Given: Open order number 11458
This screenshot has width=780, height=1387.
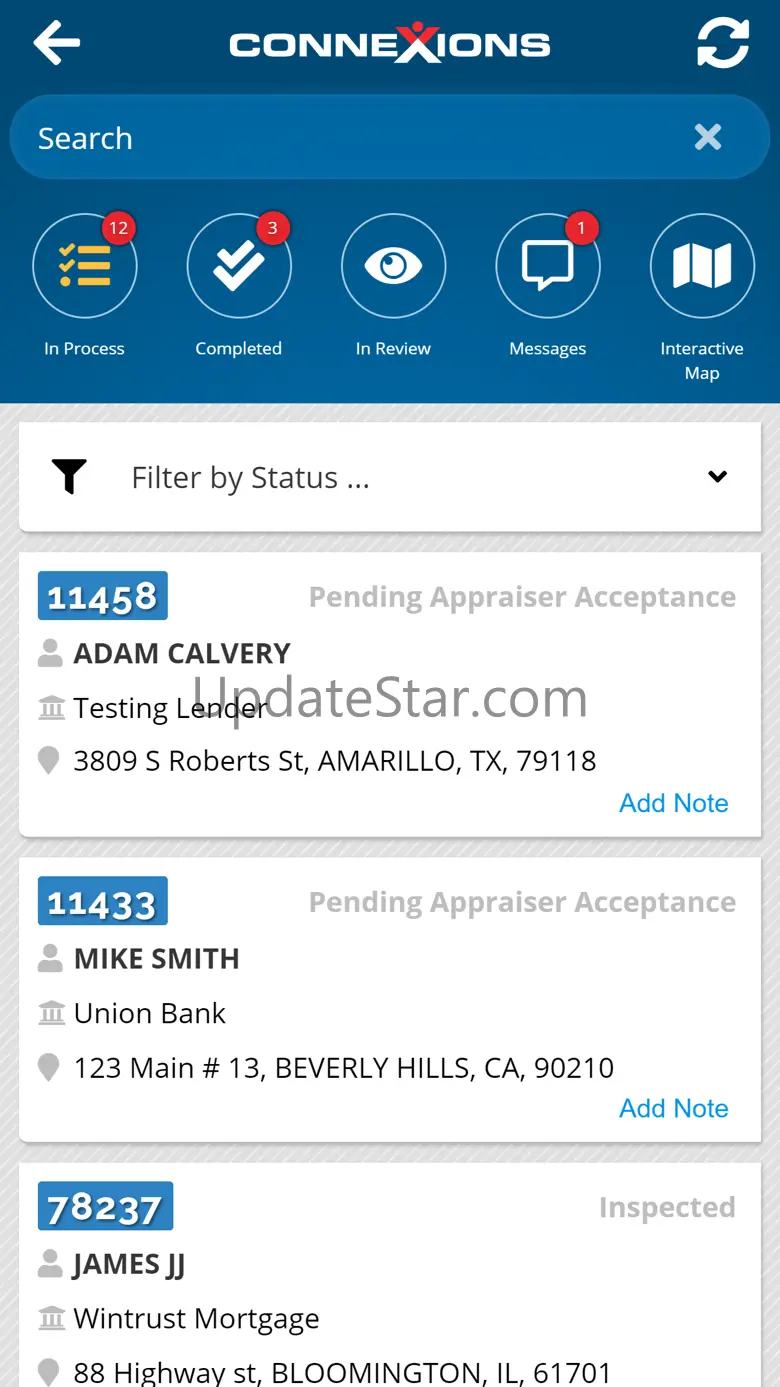Looking at the screenshot, I should [103, 596].
